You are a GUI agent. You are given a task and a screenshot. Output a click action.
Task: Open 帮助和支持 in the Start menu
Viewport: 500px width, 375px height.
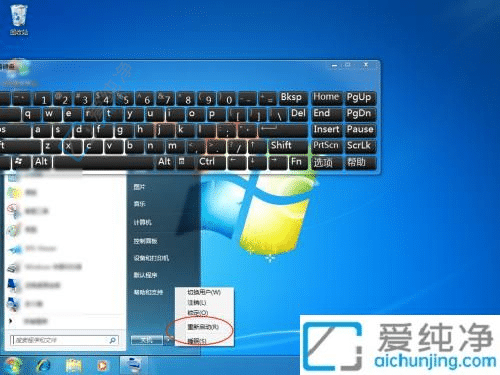(x=148, y=292)
